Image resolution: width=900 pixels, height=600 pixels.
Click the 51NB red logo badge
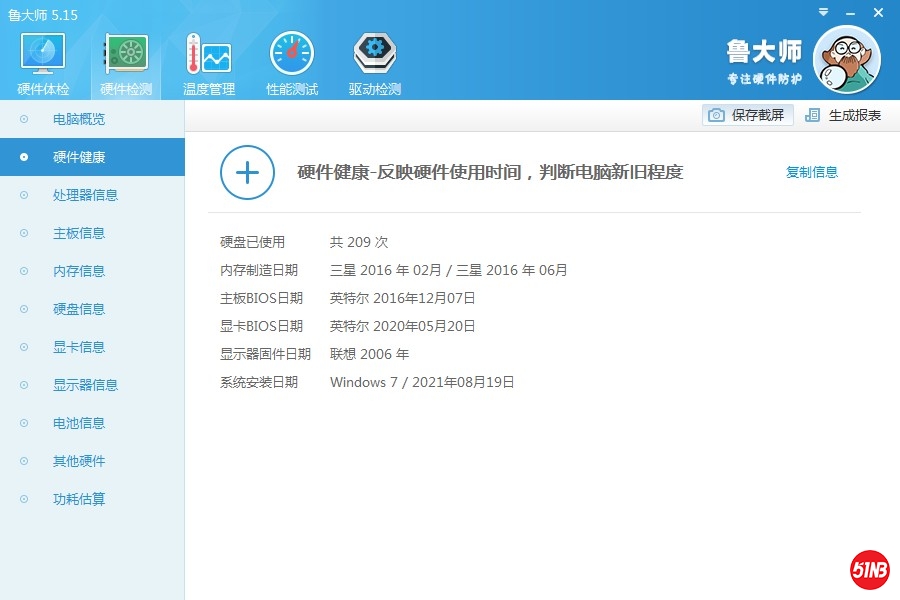click(869, 570)
